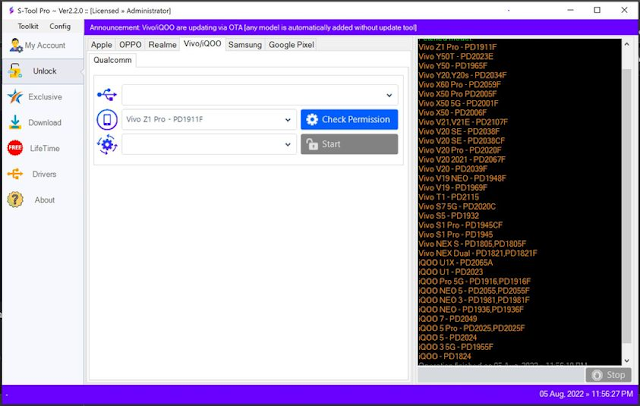Switch to the Realme tab
Screen dimensions: 640x406
click(162, 44)
